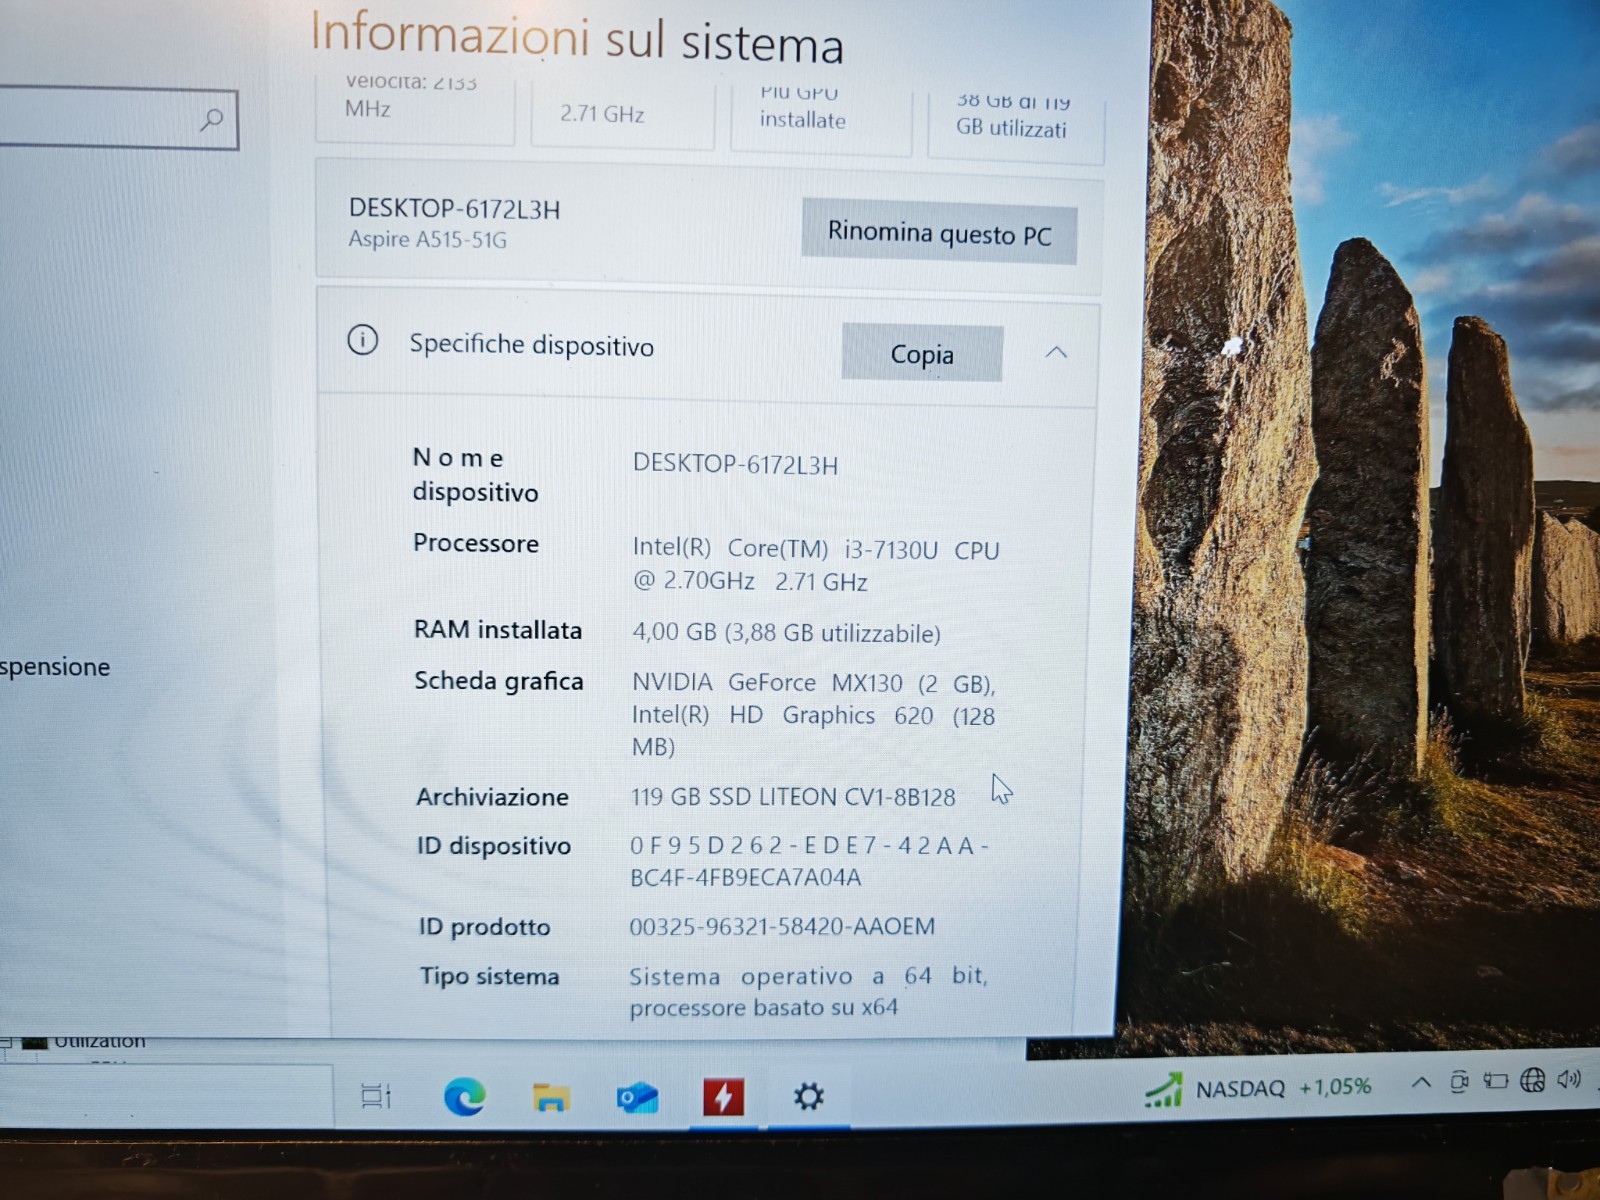Select Tipo sistema 64 bit value
This screenshot has height=1200, width=1600.
coord(808,991)
